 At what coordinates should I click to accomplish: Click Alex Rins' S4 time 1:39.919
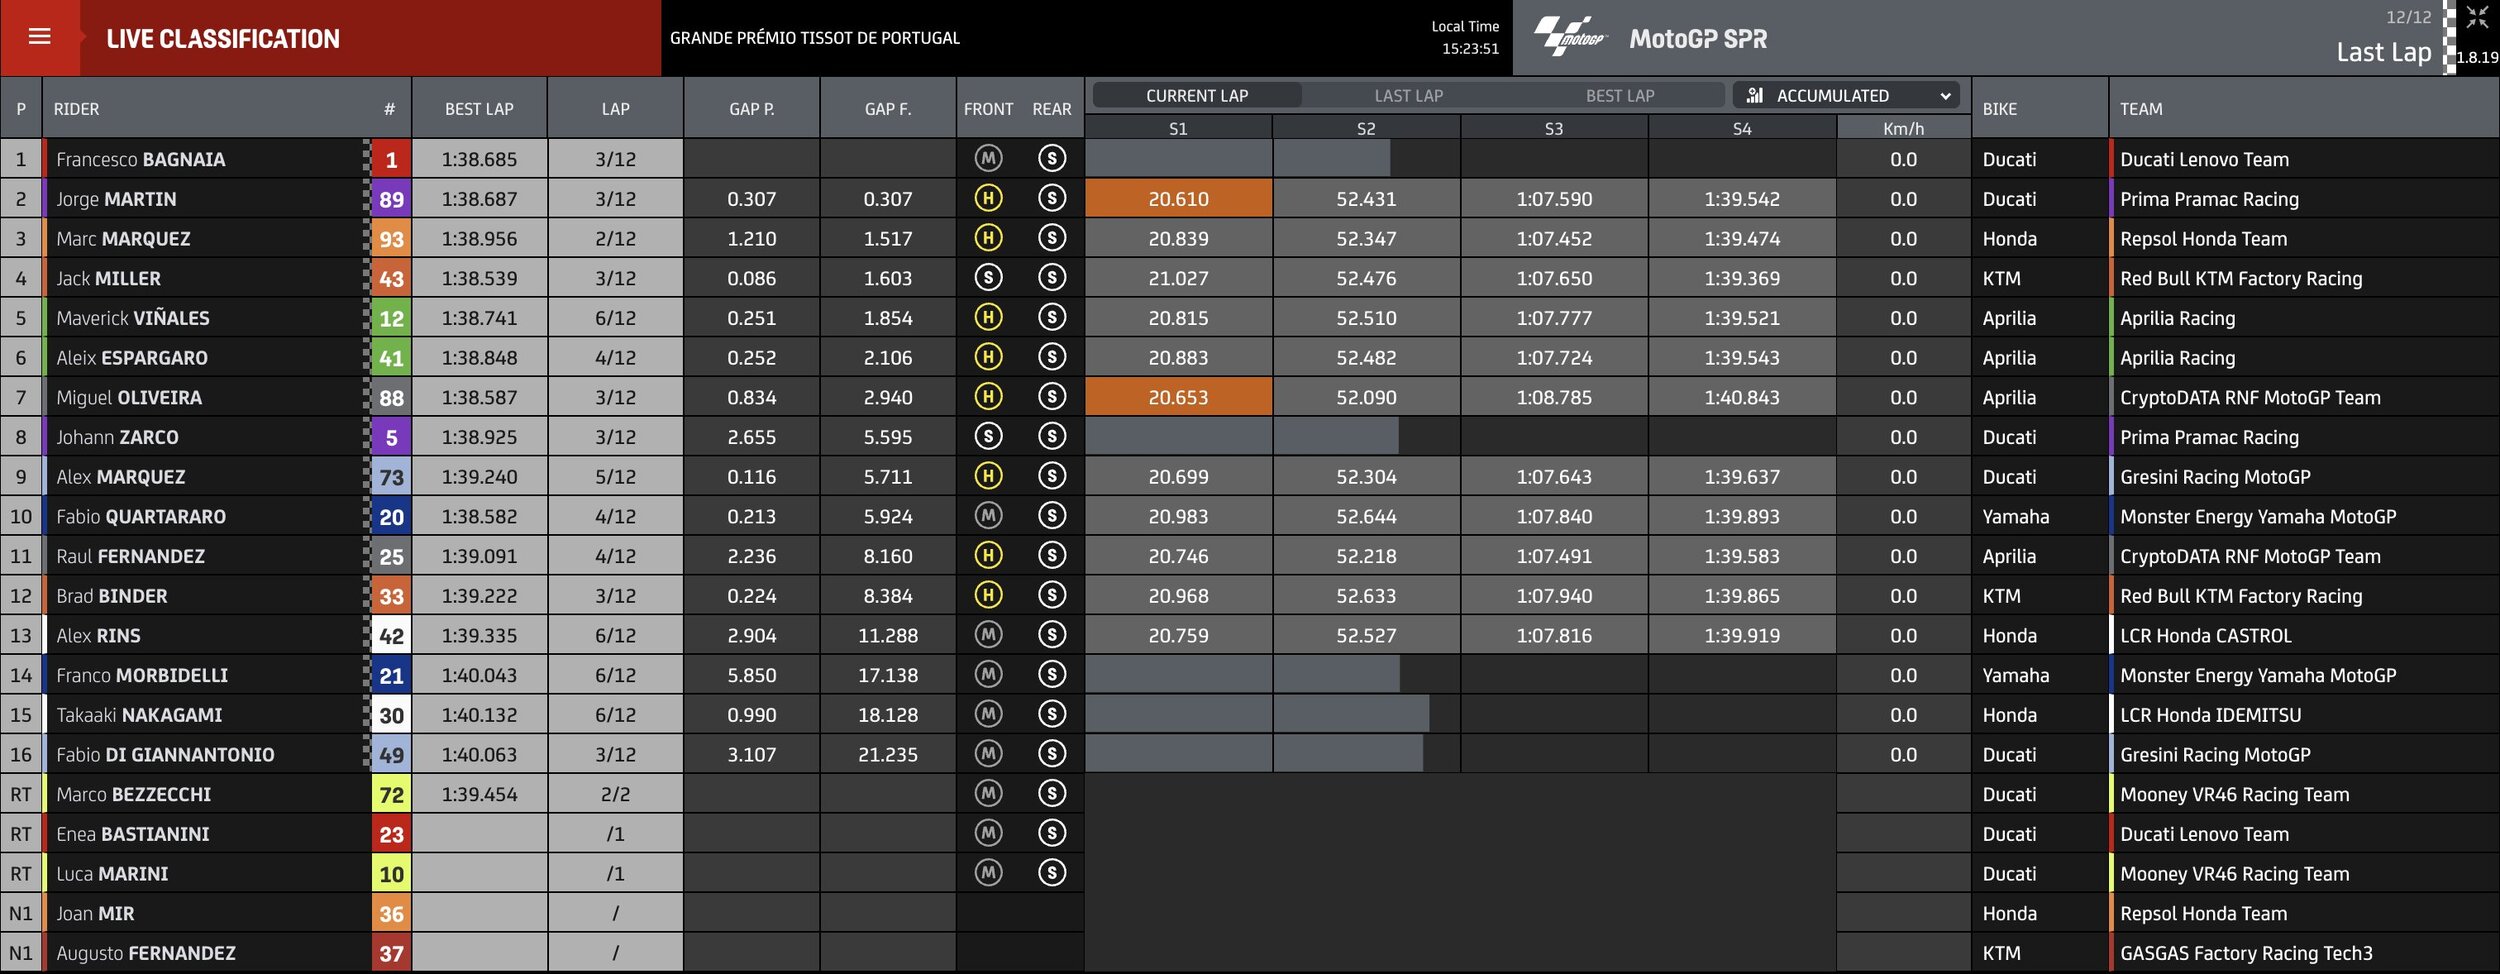1742,635
